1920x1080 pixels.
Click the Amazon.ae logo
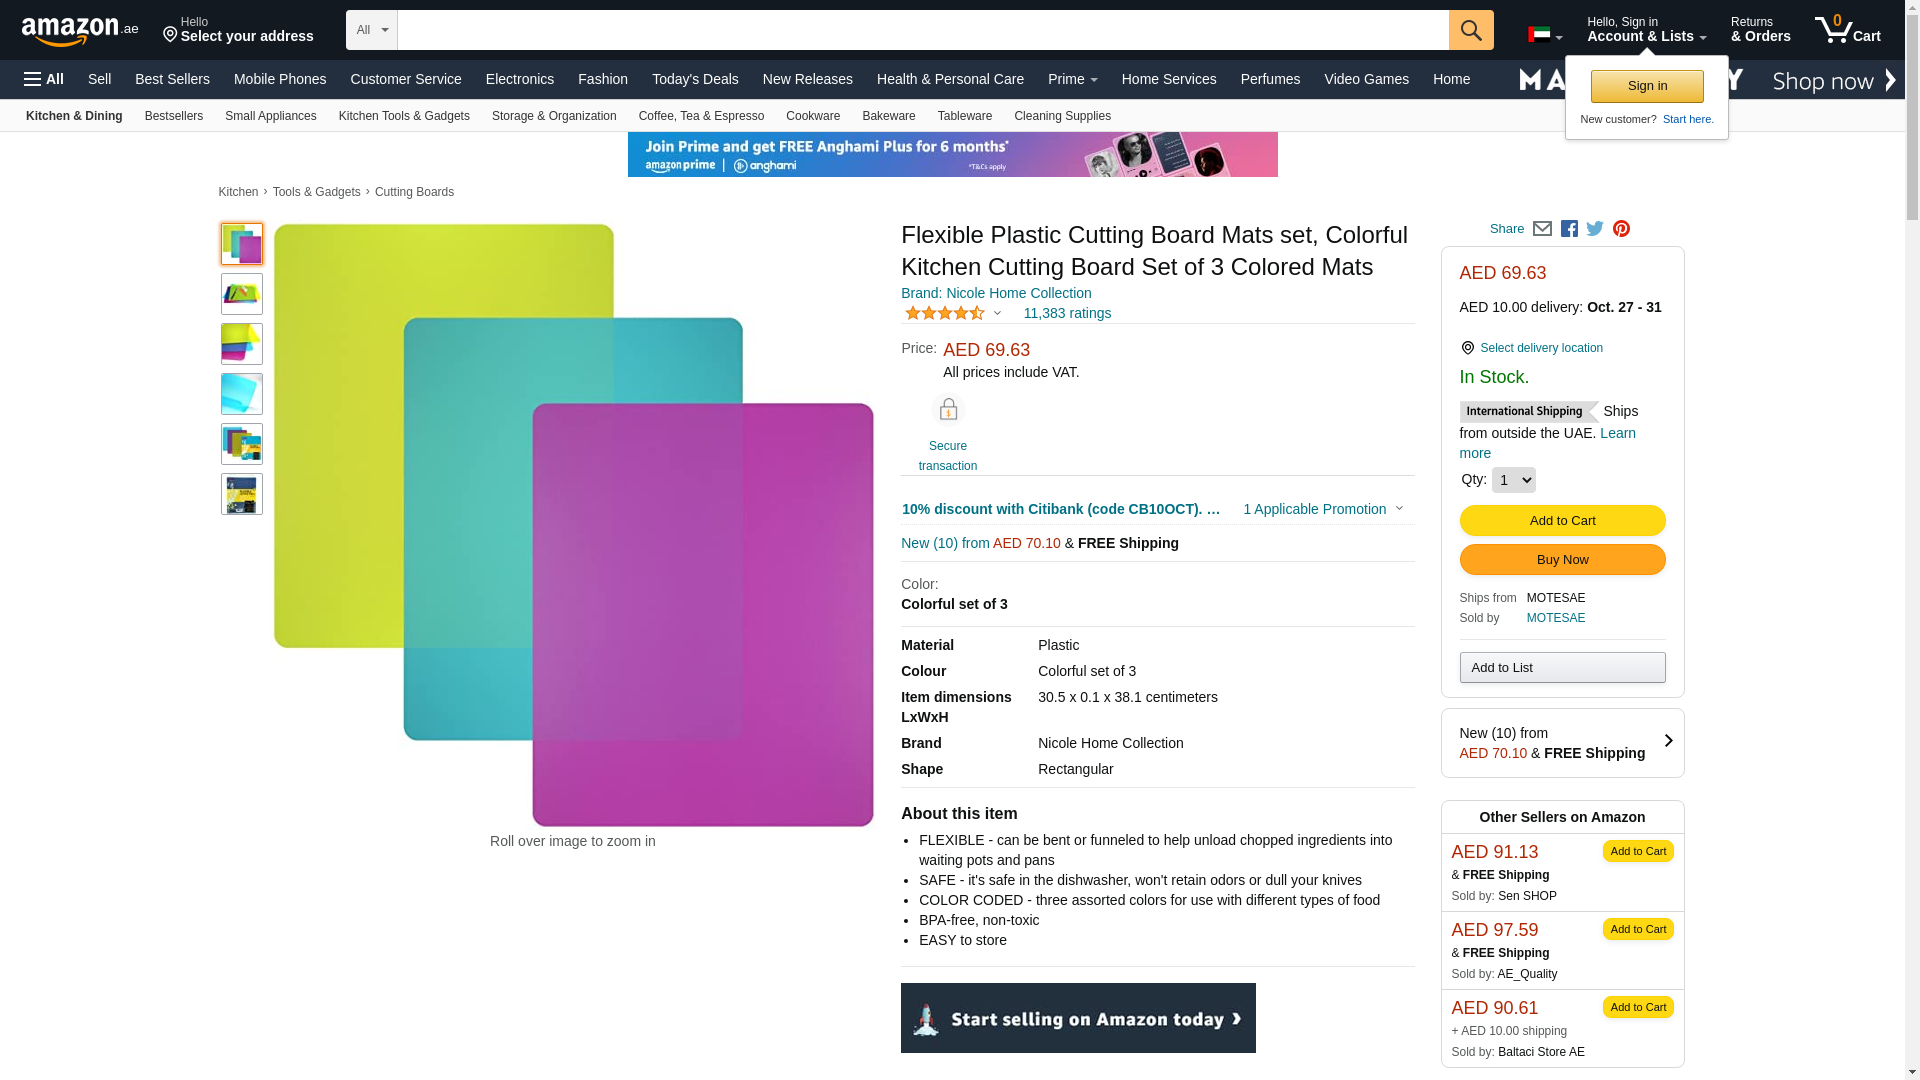click(80, 31)
